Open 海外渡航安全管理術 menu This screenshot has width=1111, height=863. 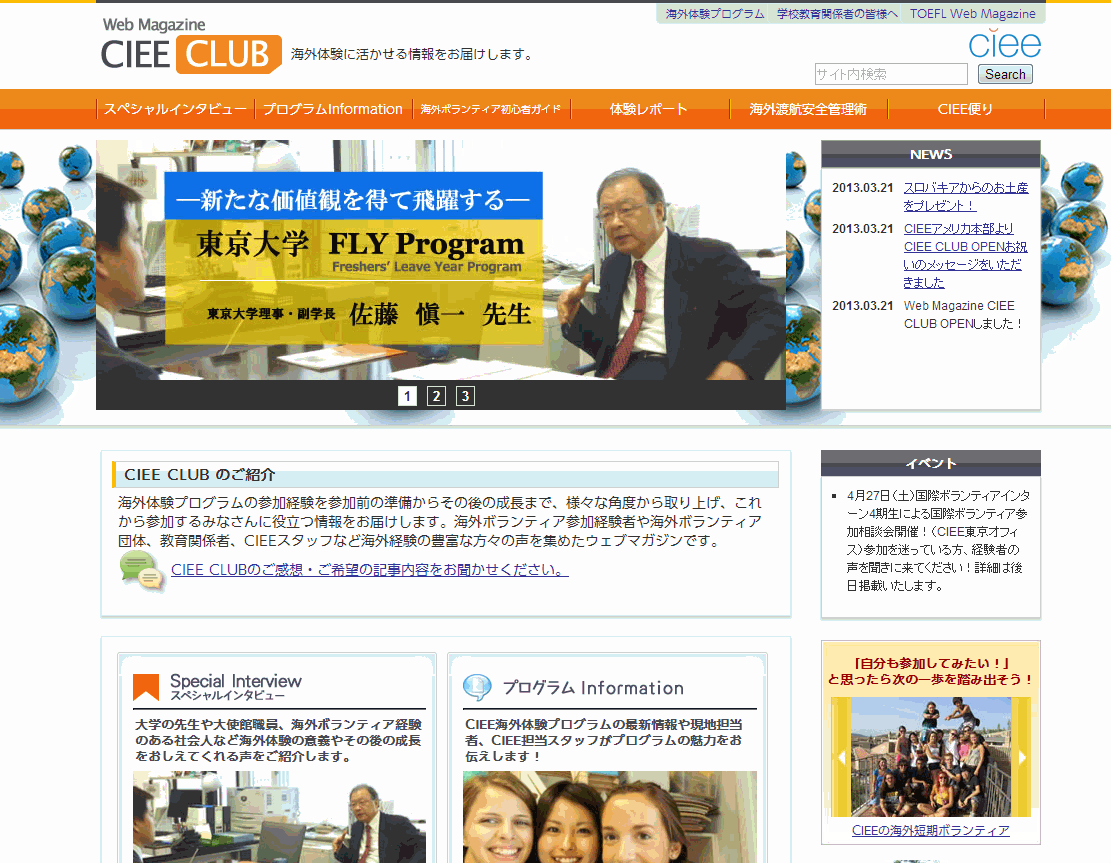[808, 109]
